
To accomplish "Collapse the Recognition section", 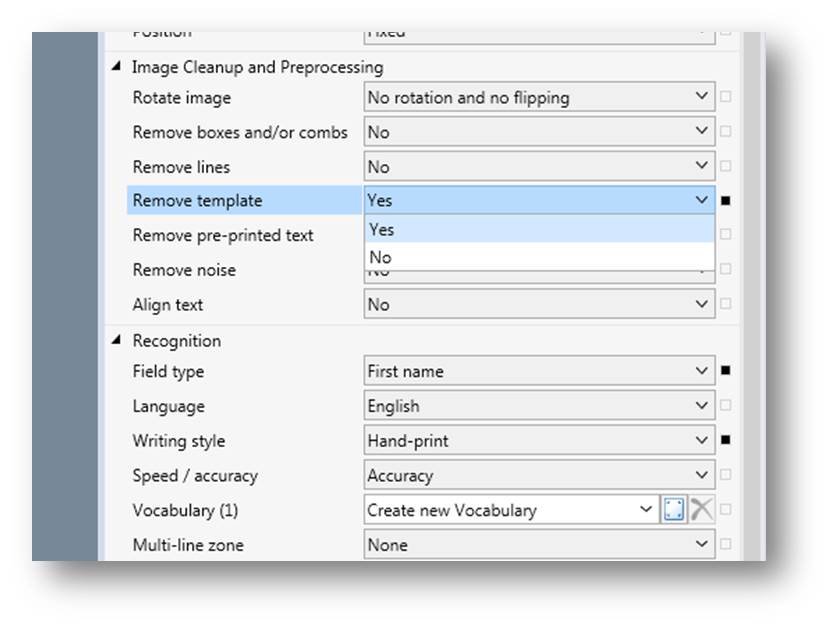I will click(x=117, y=340).
